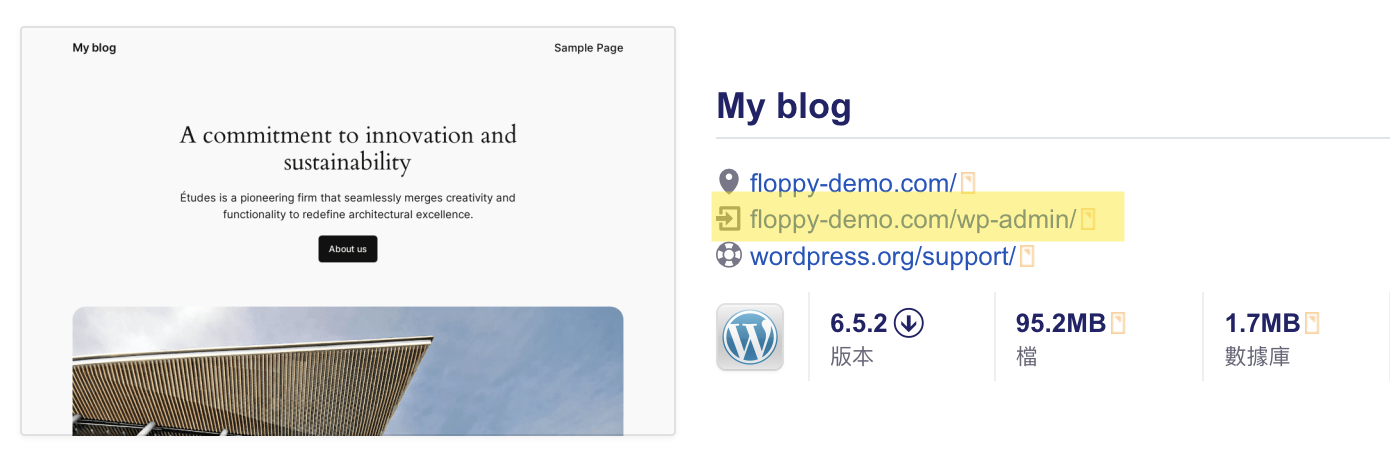Click the 95.2MB files size value
The image size is (1390, 464).
[x=1060, y=323]
